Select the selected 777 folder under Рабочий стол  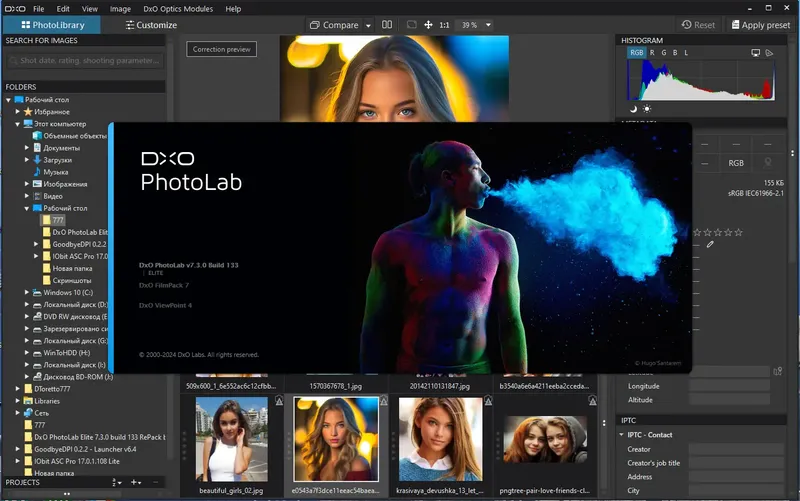tap(53, 220)
